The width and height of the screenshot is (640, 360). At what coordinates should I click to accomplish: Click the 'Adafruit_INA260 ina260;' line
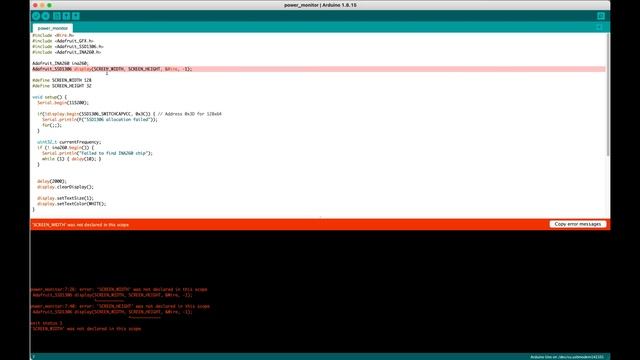point(60,64)
